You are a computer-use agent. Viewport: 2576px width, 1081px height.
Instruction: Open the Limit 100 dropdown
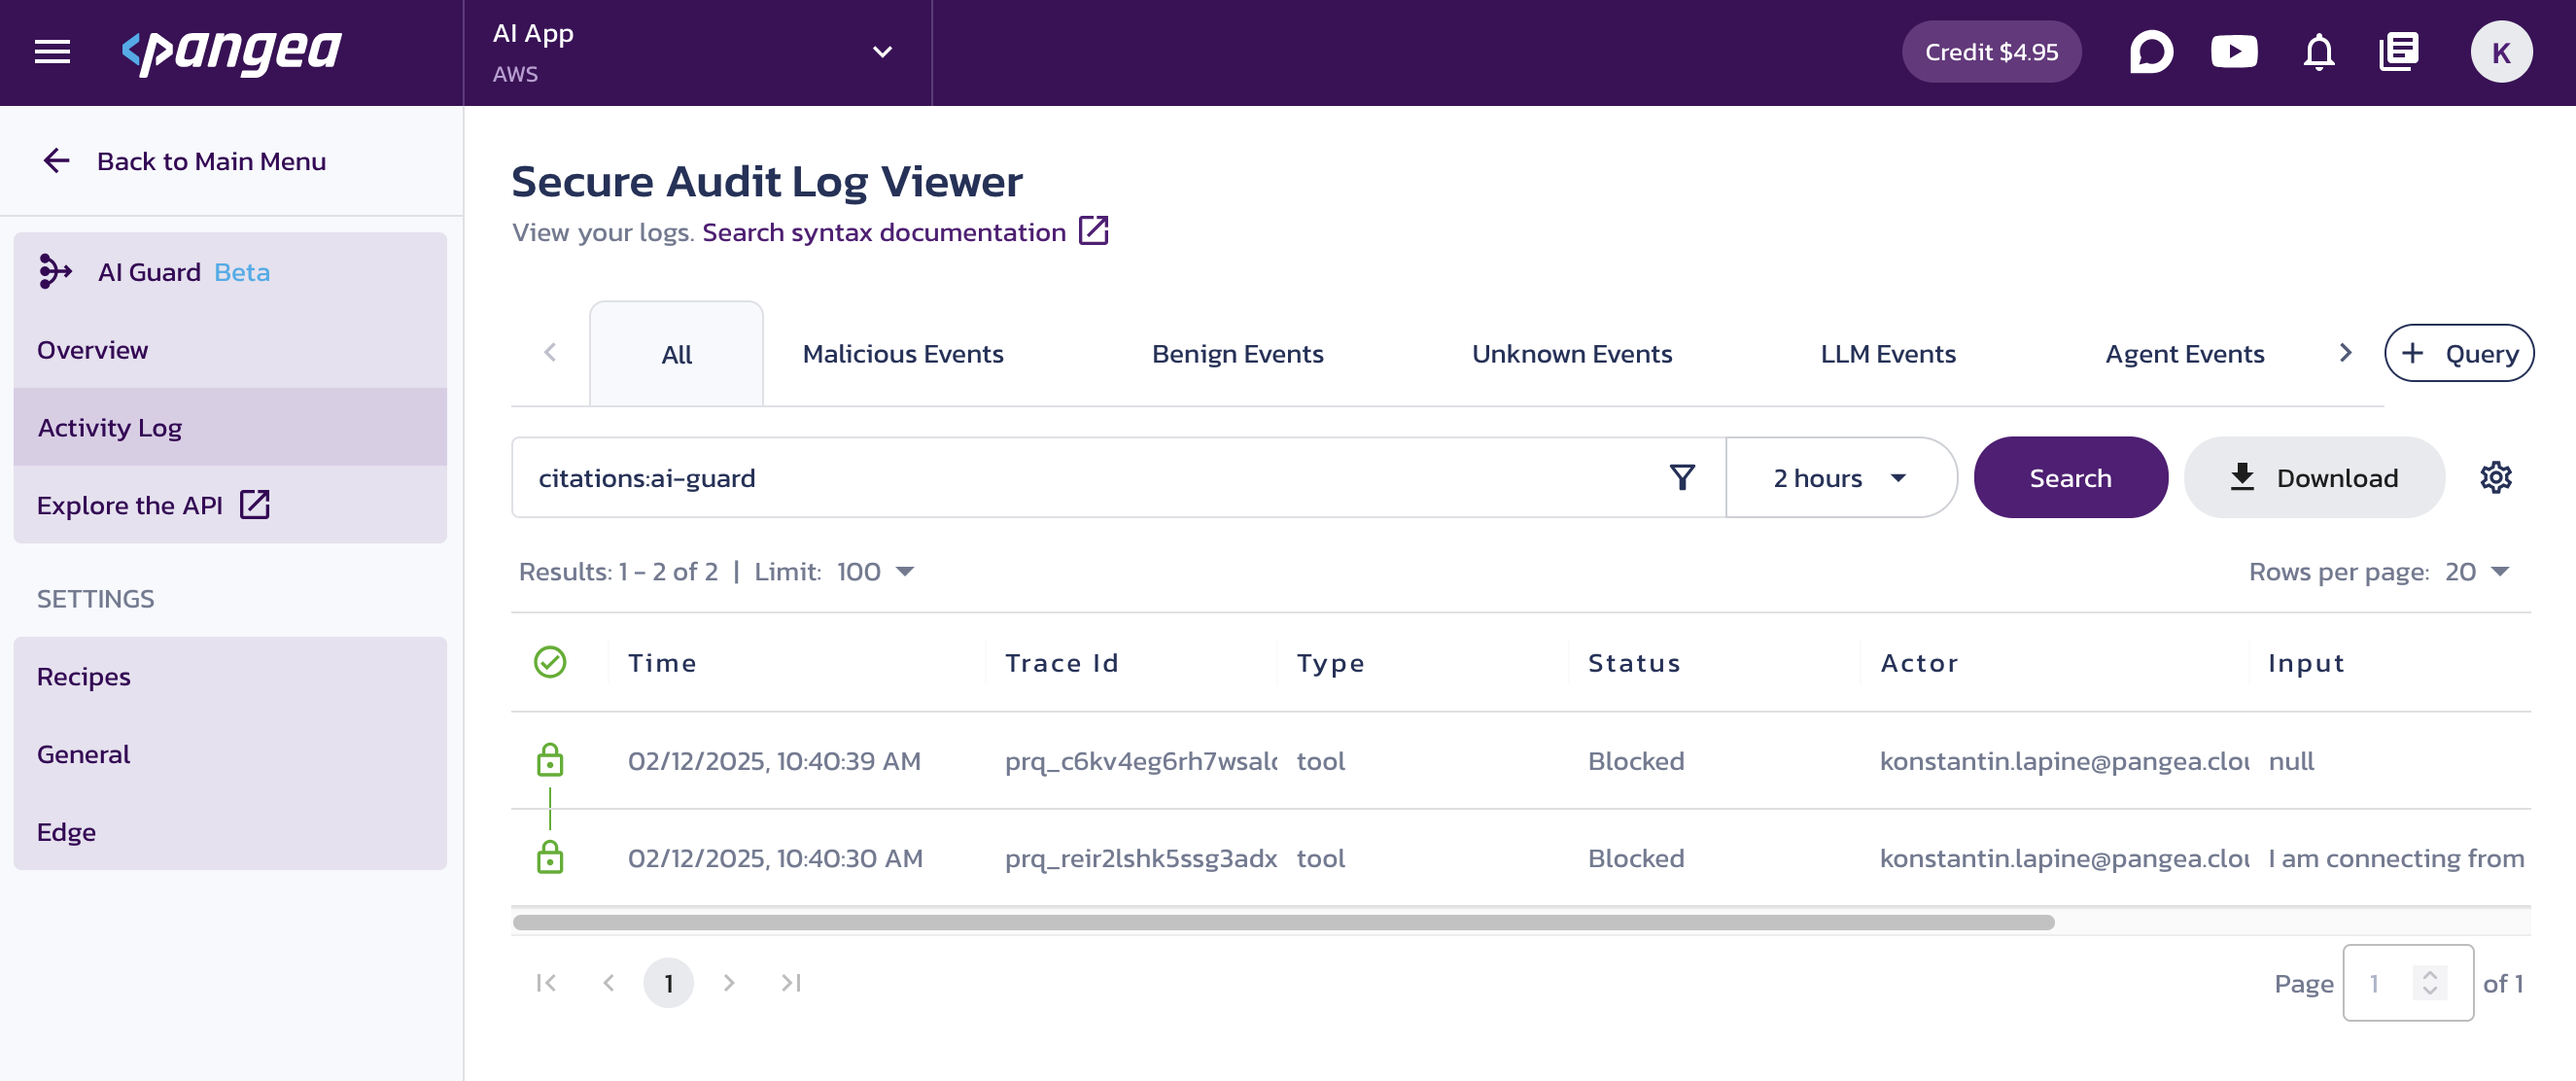pyautogui.click(x=875, y=571)
